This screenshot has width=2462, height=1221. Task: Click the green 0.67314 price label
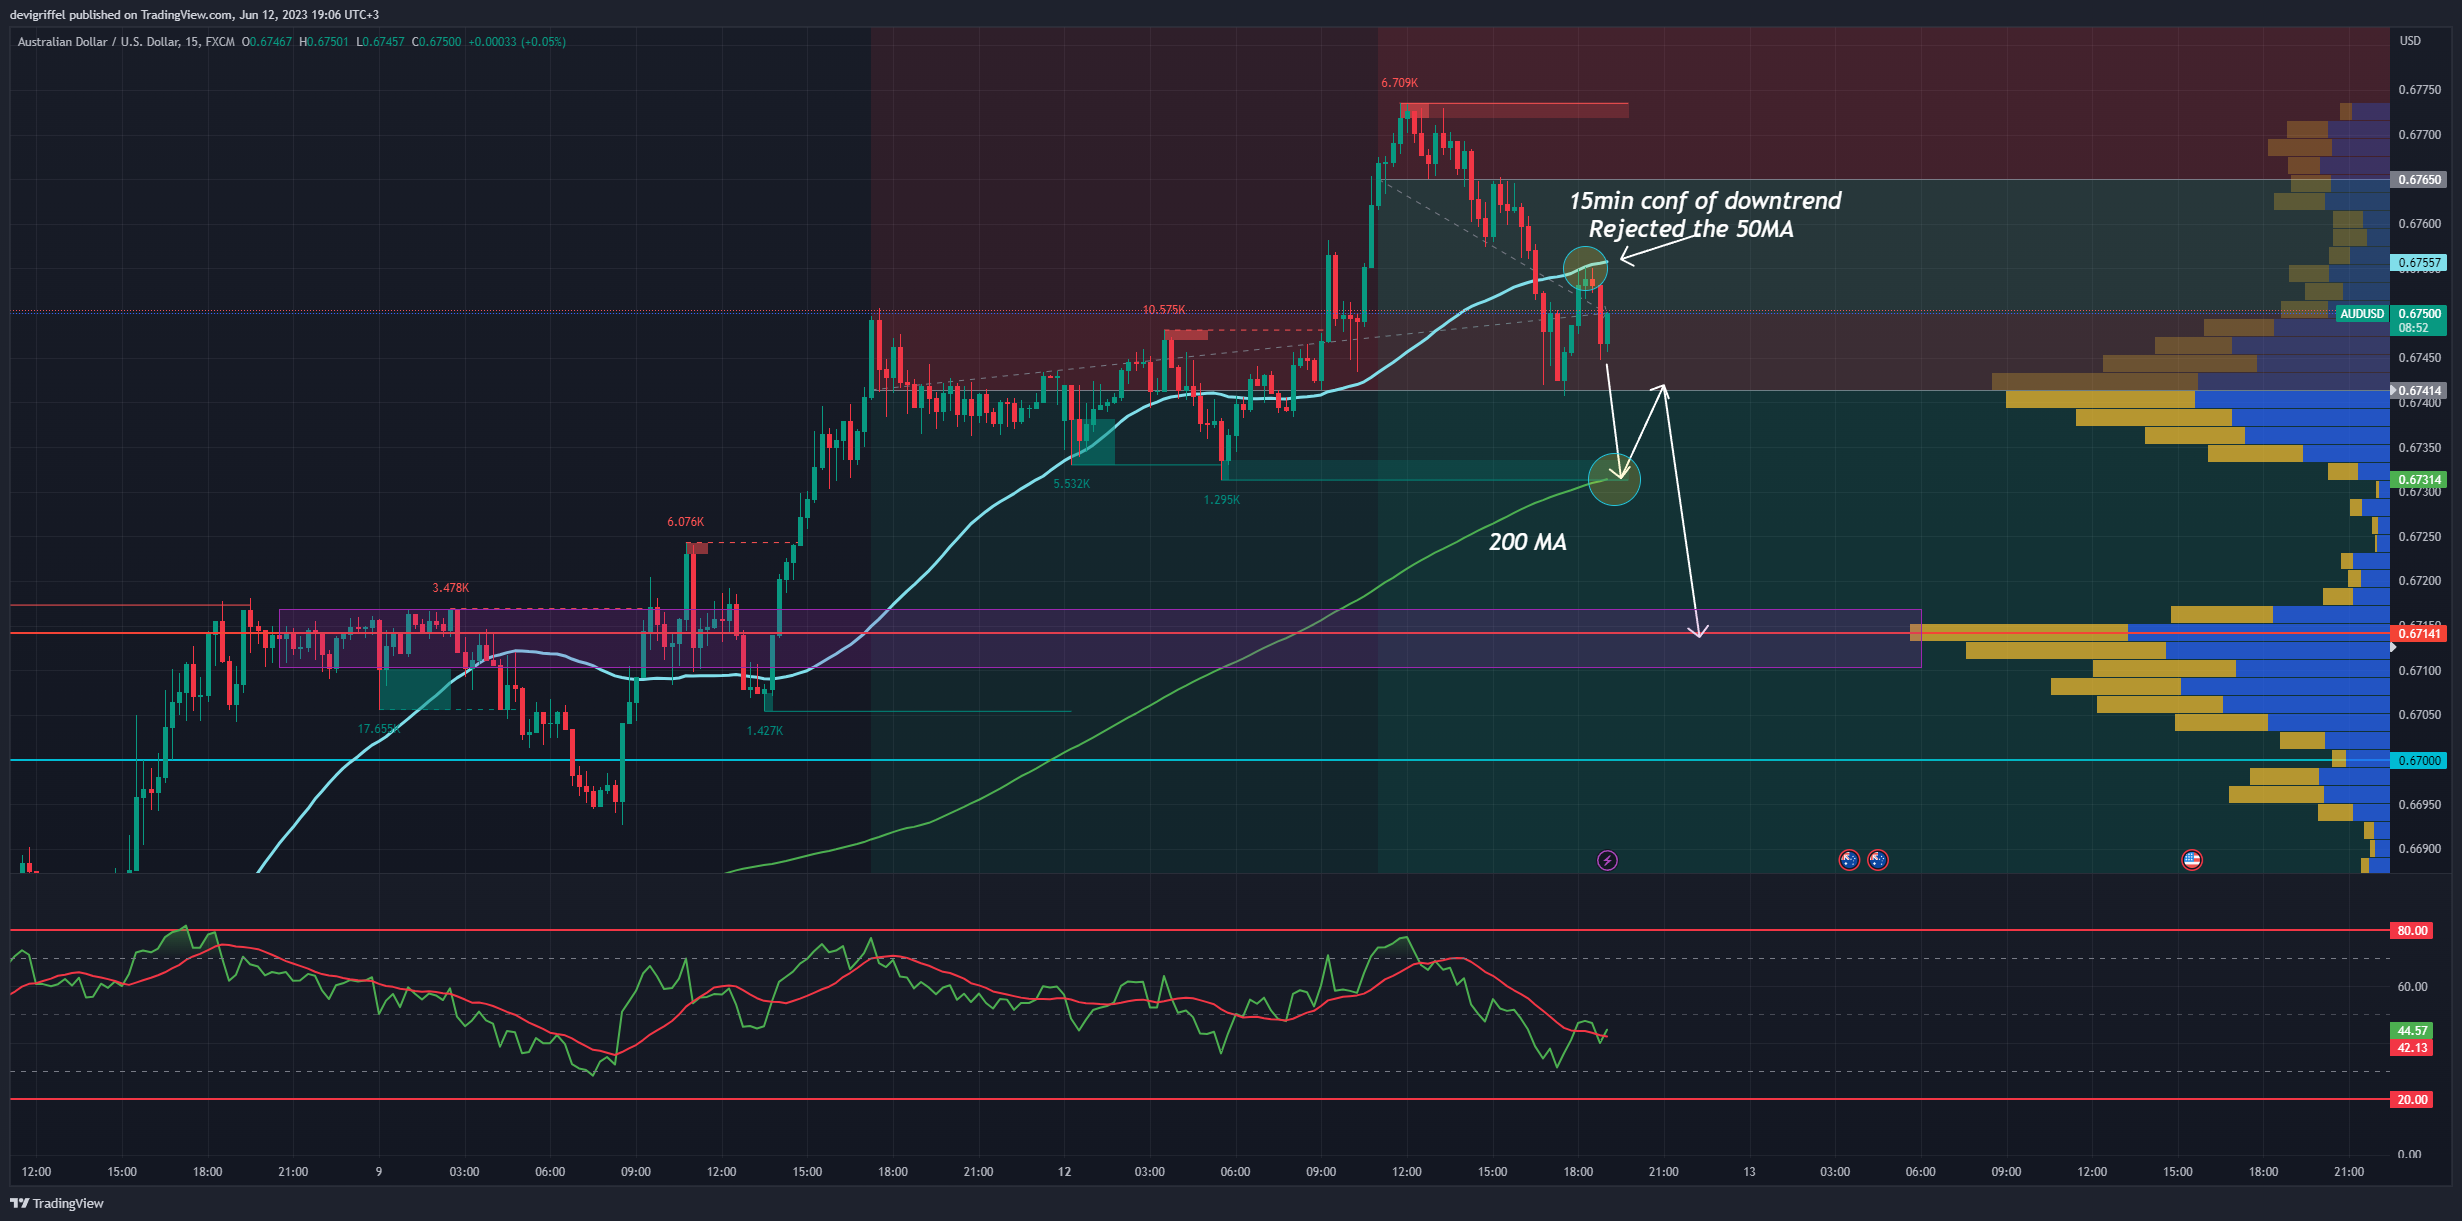2419,480
